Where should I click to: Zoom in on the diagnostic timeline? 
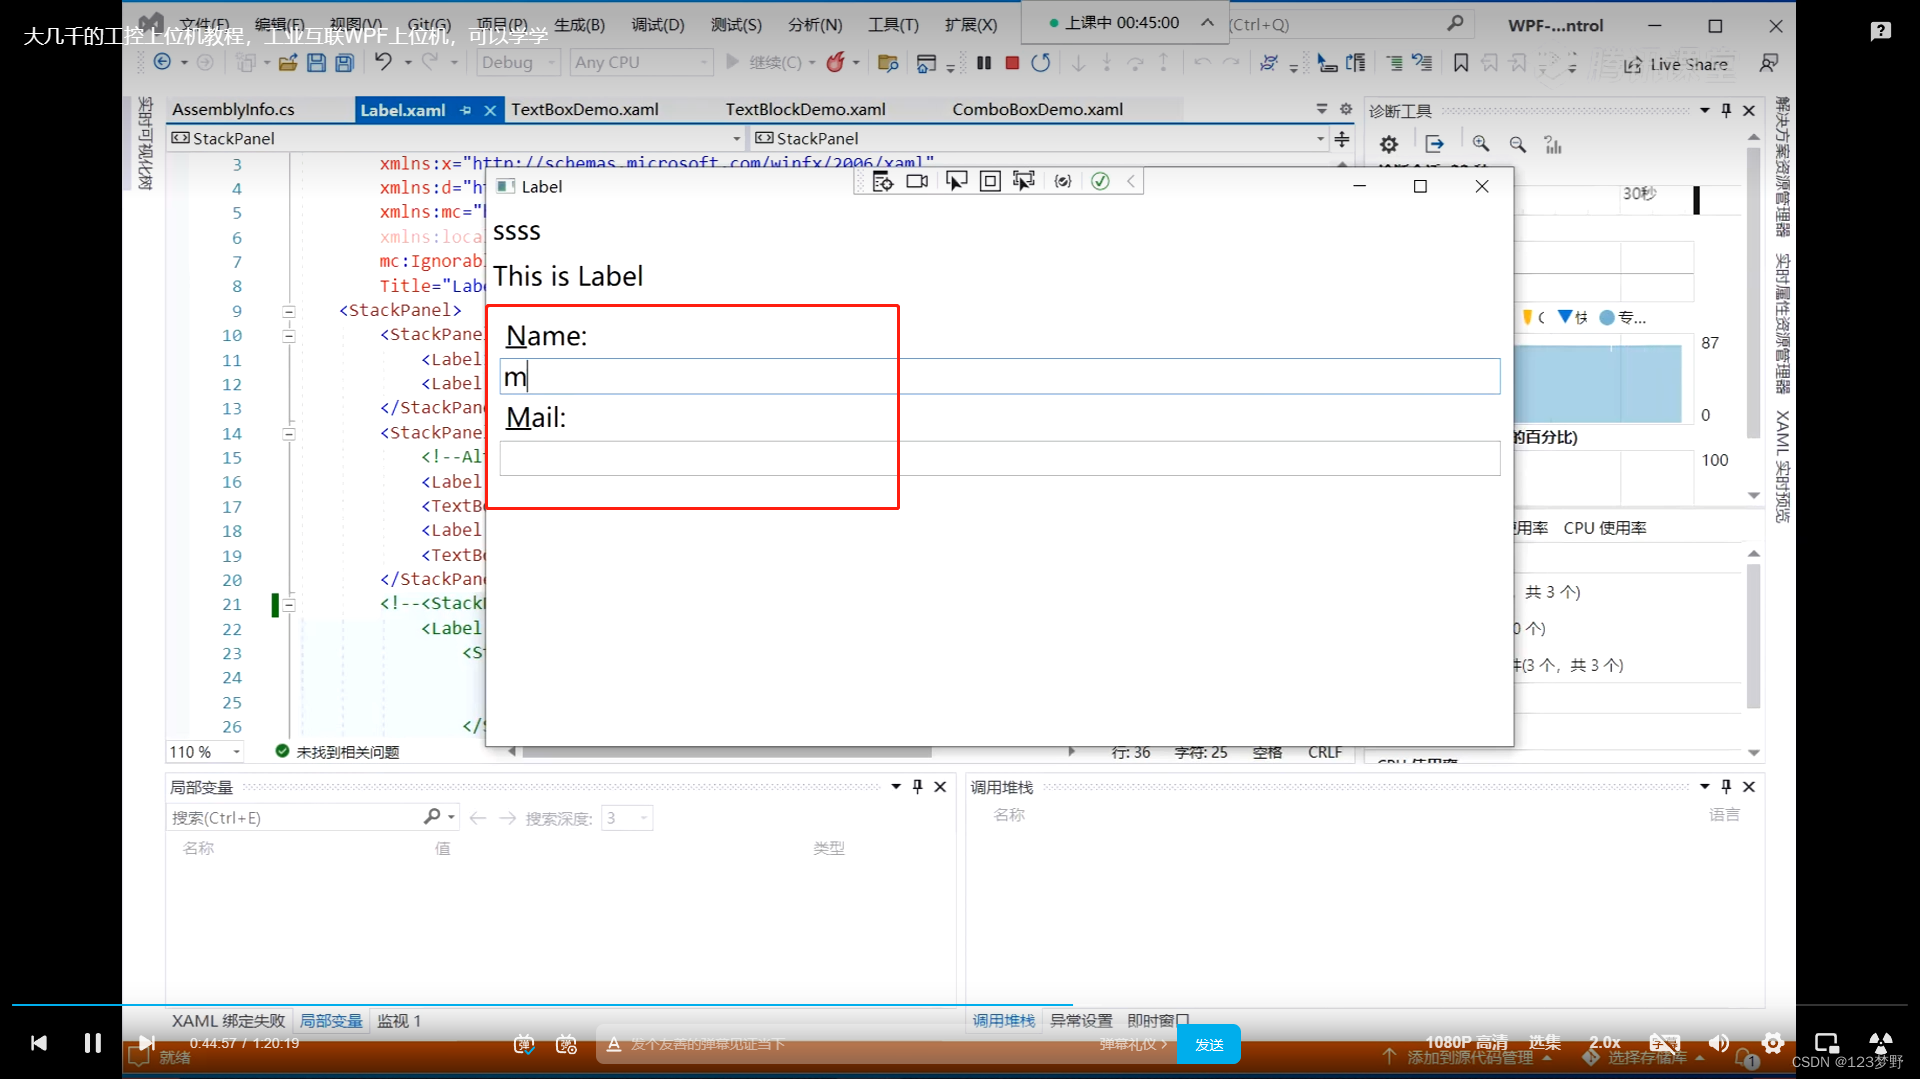pos(1481,144)
